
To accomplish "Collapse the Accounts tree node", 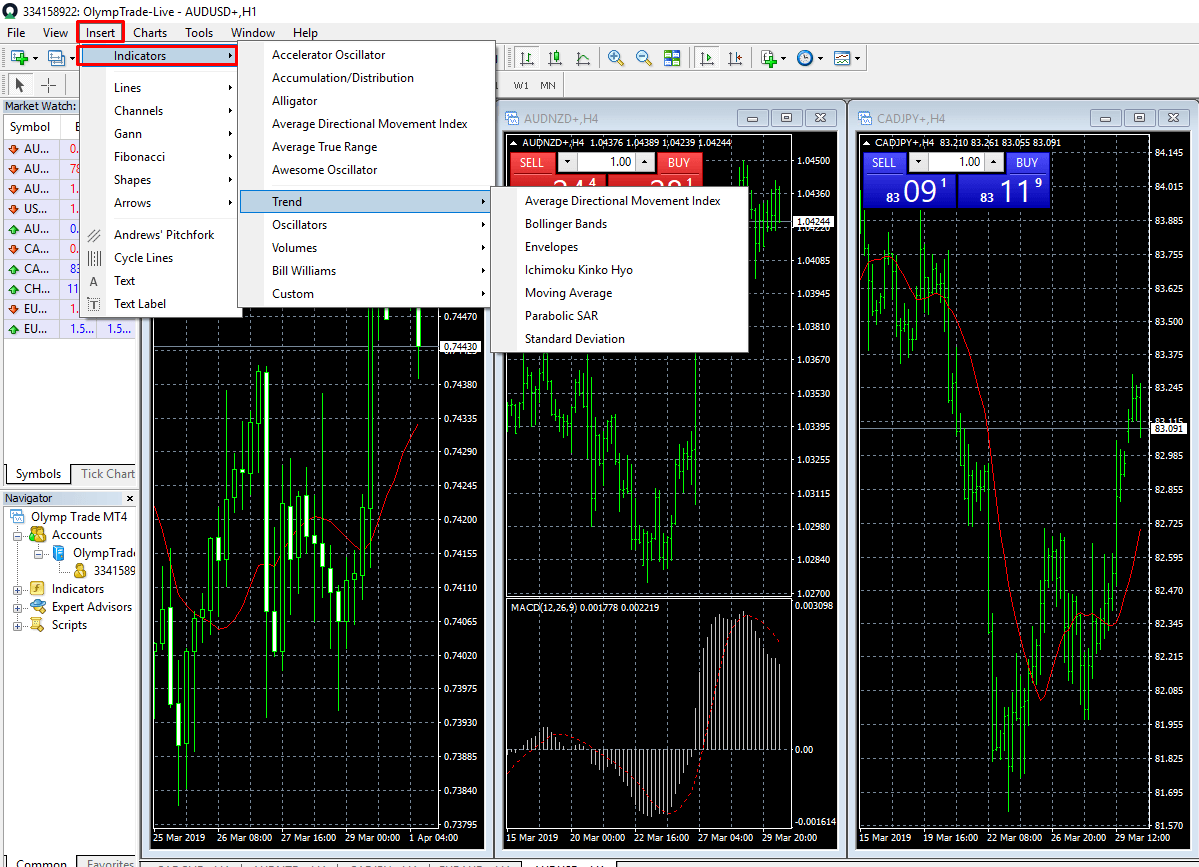I will pos(18,535).
